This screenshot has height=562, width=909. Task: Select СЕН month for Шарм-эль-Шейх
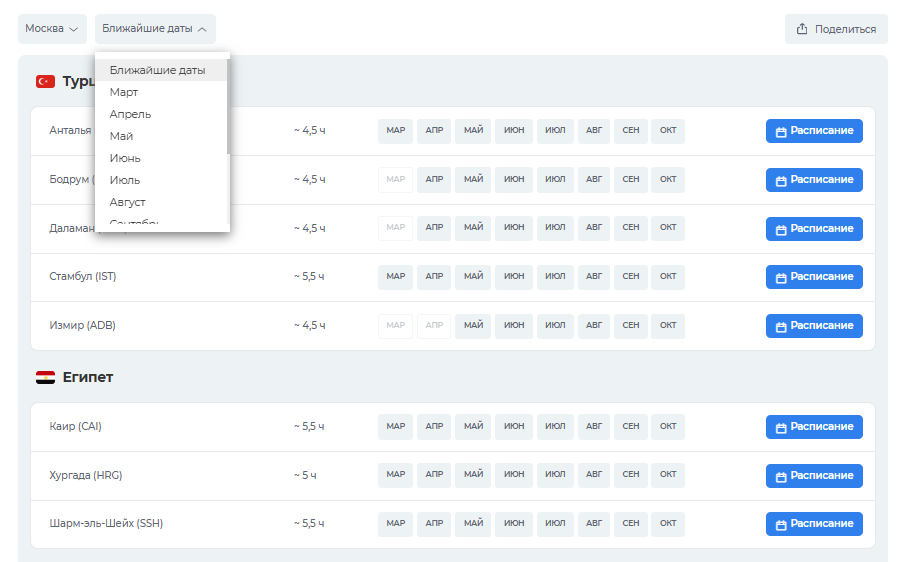click(x=631, y=523)
